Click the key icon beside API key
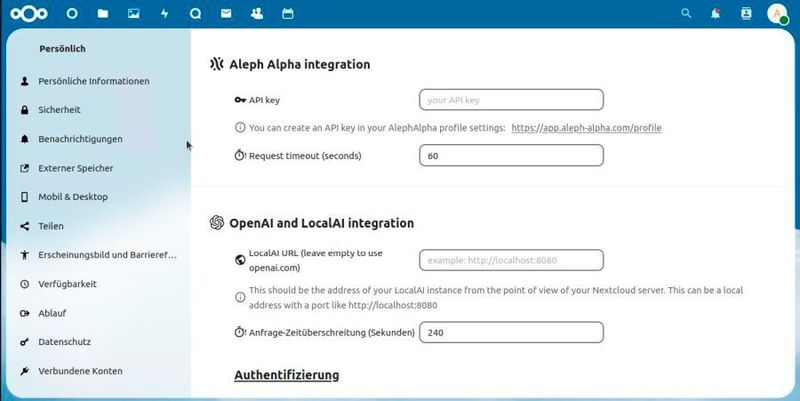 tap(240, 100)
